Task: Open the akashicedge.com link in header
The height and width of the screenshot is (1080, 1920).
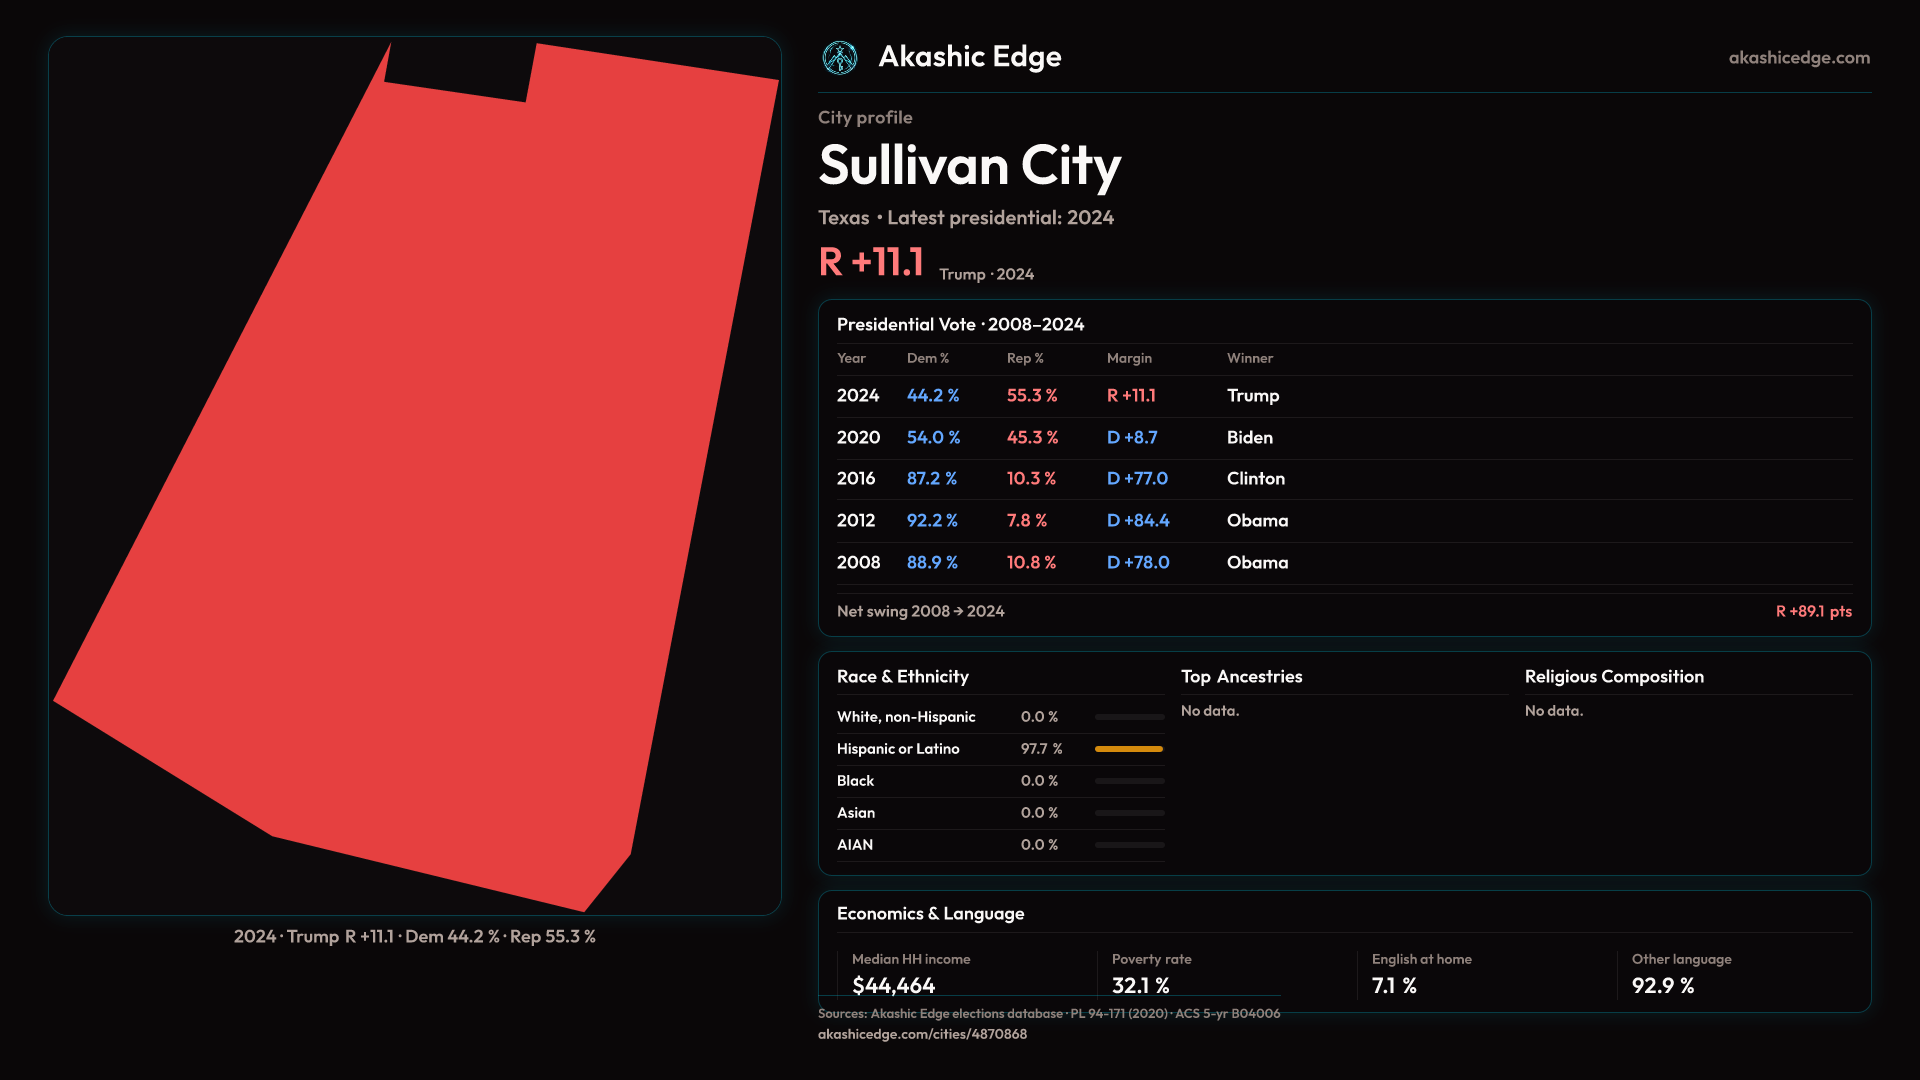Action: [1798, 58]
